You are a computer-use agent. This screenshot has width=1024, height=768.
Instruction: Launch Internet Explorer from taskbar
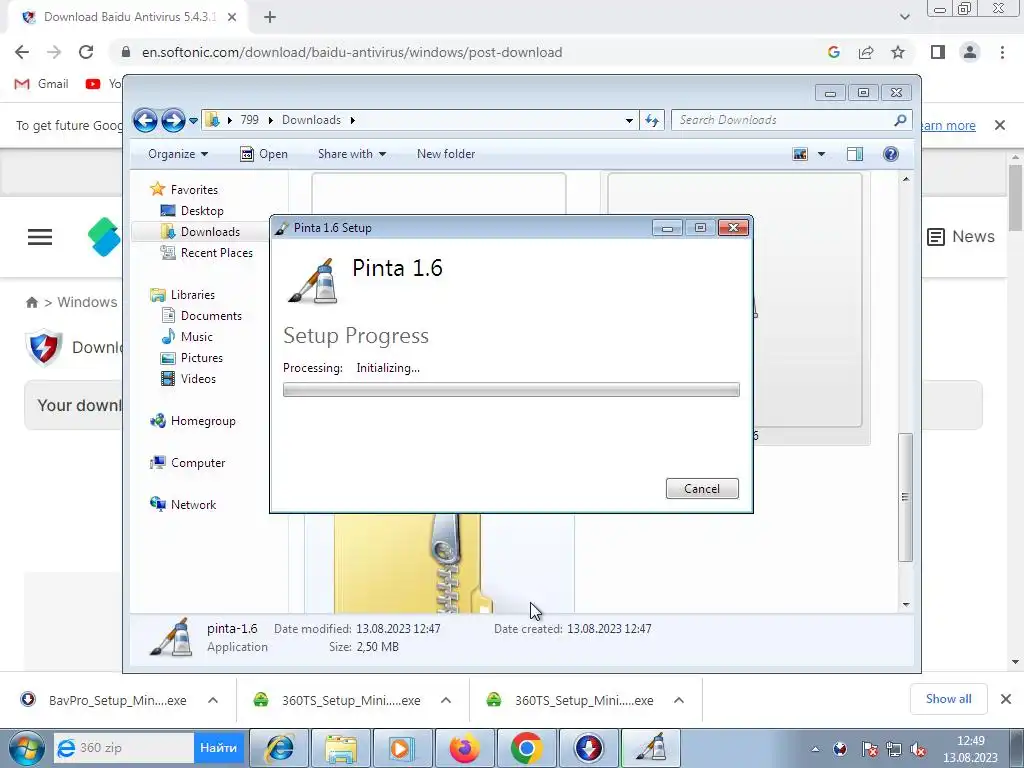tap(279, 748)
